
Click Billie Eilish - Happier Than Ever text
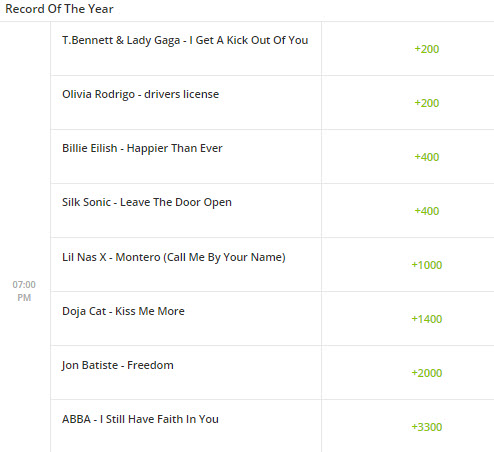click(142, 148)
